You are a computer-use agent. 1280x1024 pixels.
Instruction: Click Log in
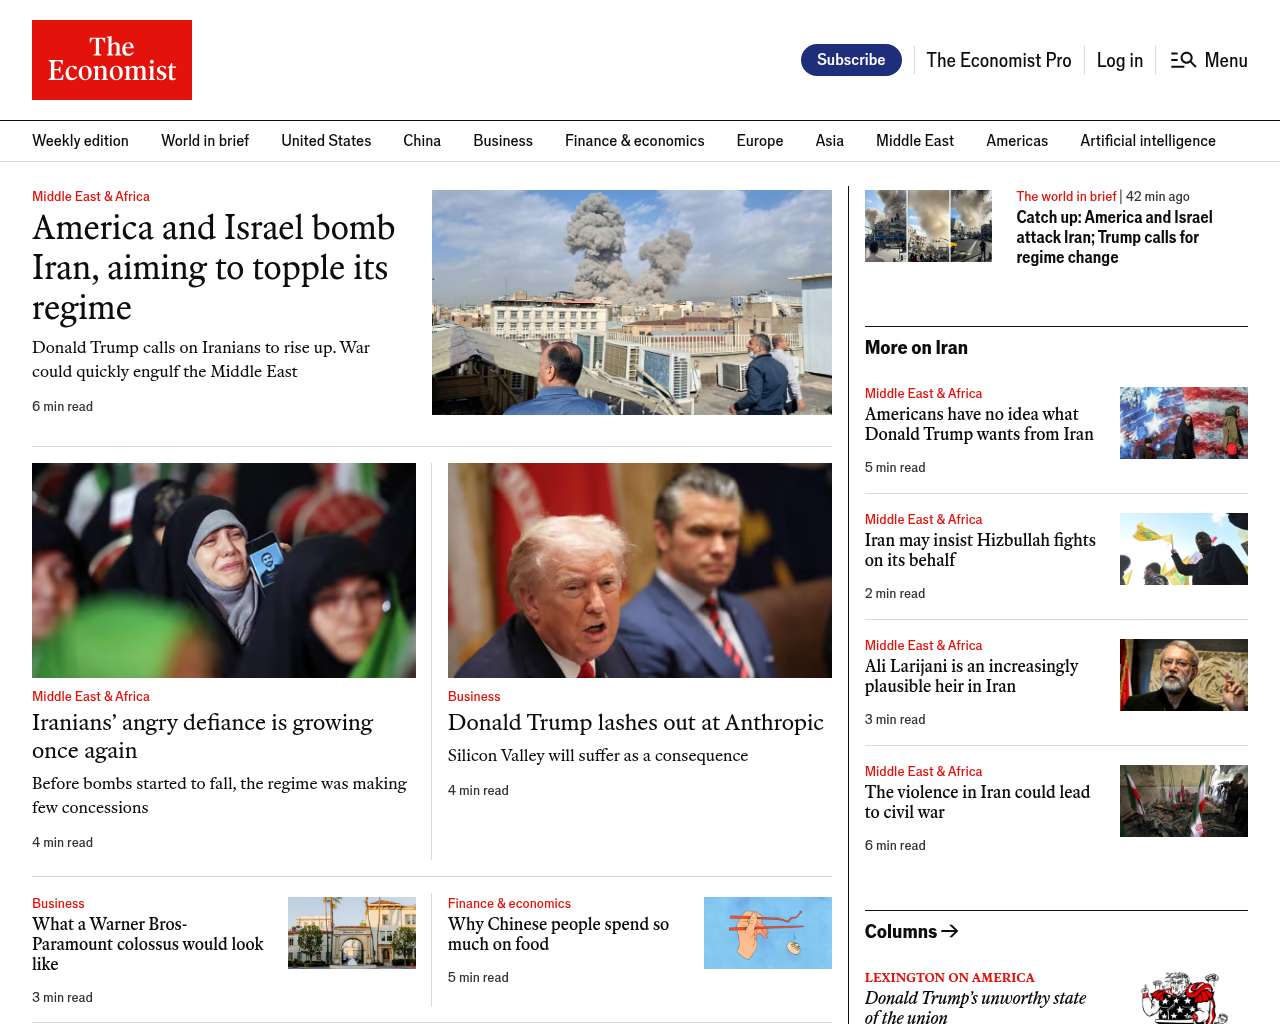(x=1119, y=60)
